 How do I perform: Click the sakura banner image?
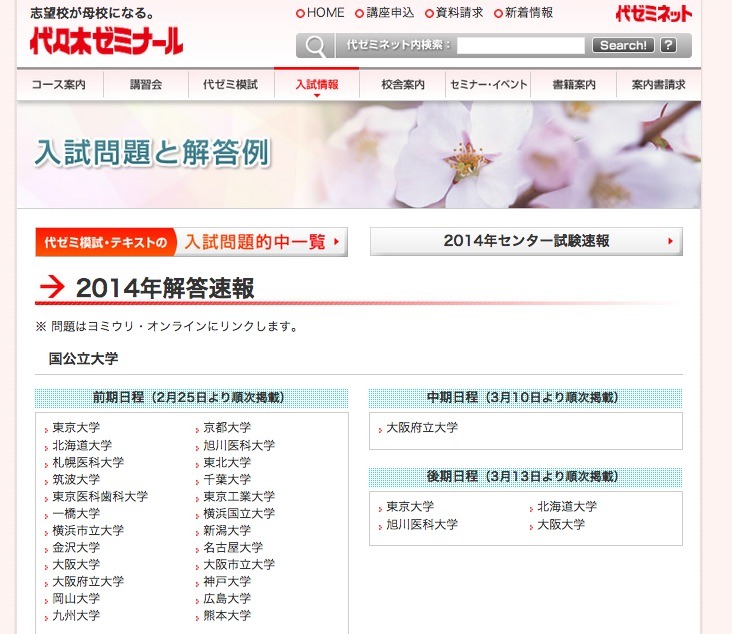(x=359, y=155)
